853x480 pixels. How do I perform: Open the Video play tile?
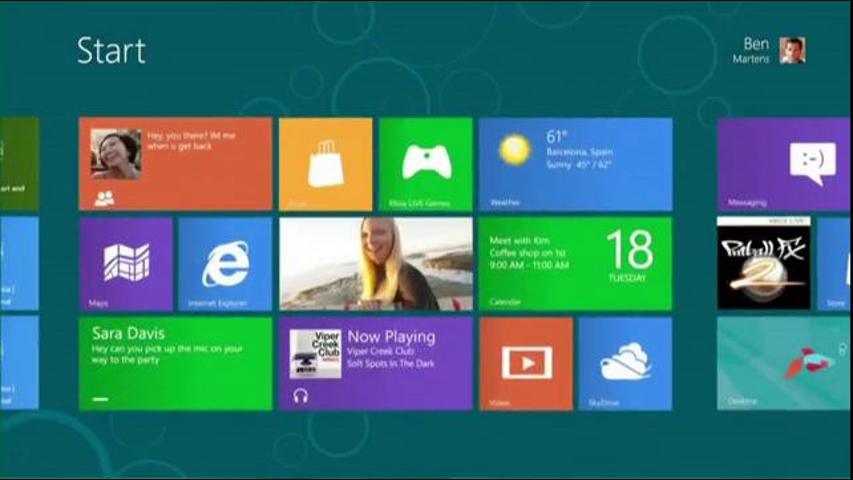(x=526, y=364)
